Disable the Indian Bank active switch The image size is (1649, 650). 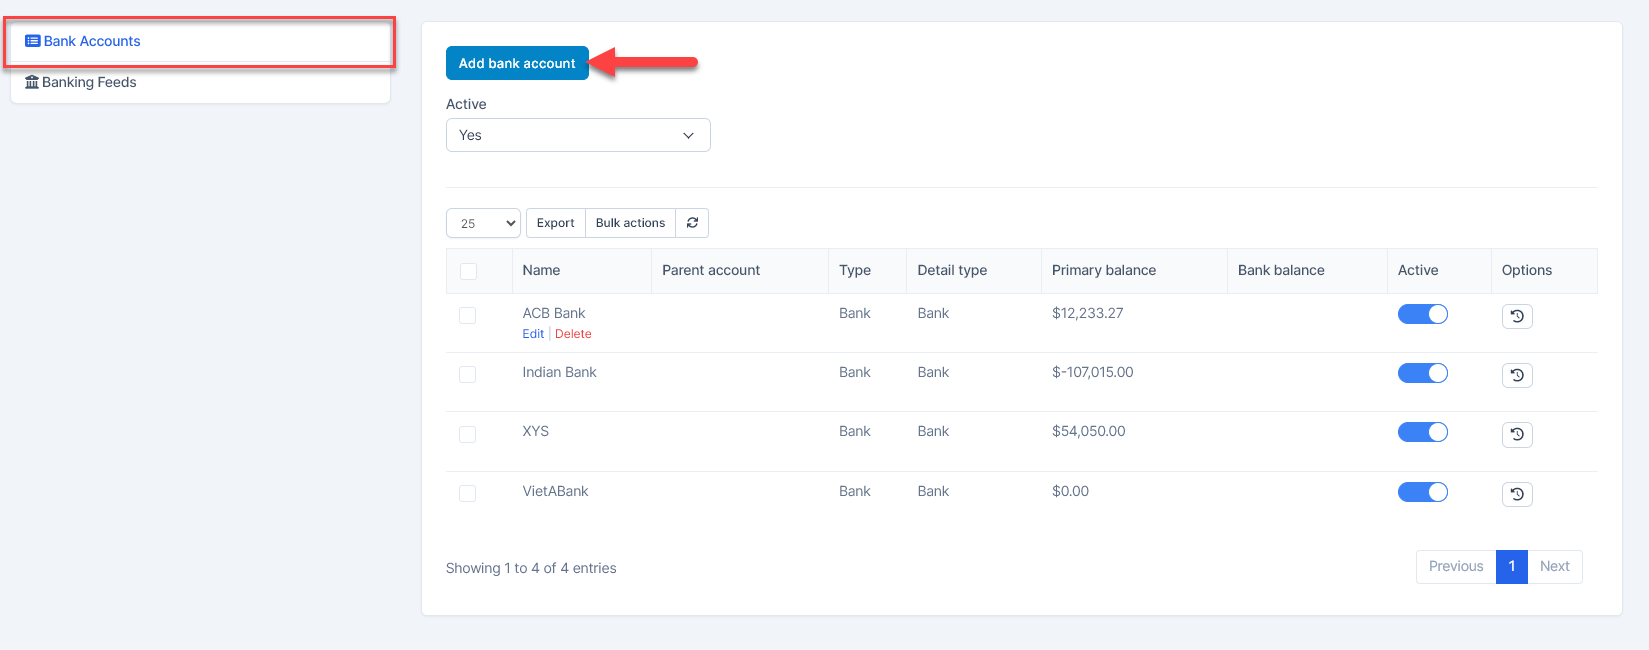1422,373
